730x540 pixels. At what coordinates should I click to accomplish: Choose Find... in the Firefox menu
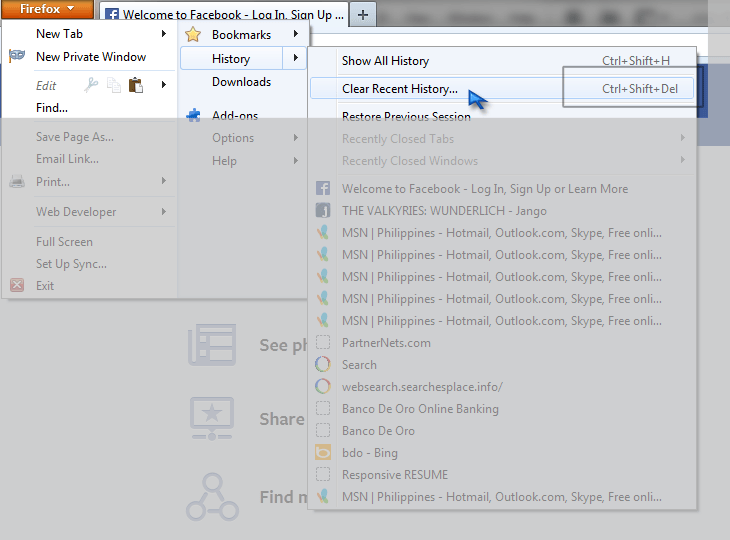(52, 108)
